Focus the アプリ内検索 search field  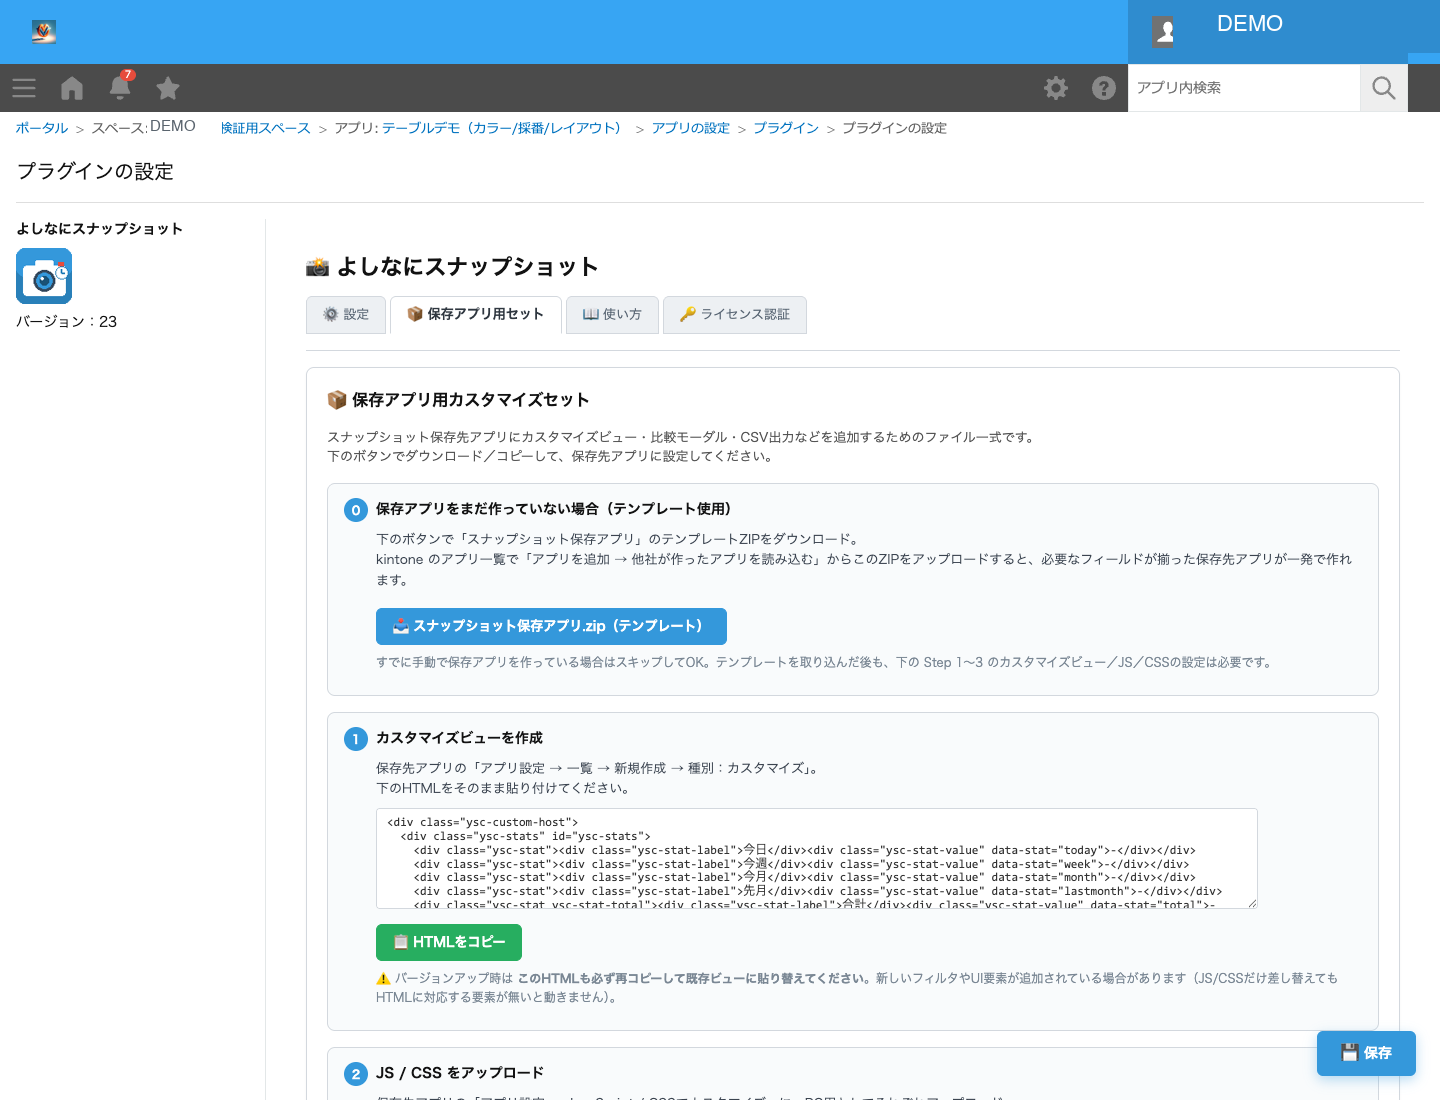click(1244, 88)
